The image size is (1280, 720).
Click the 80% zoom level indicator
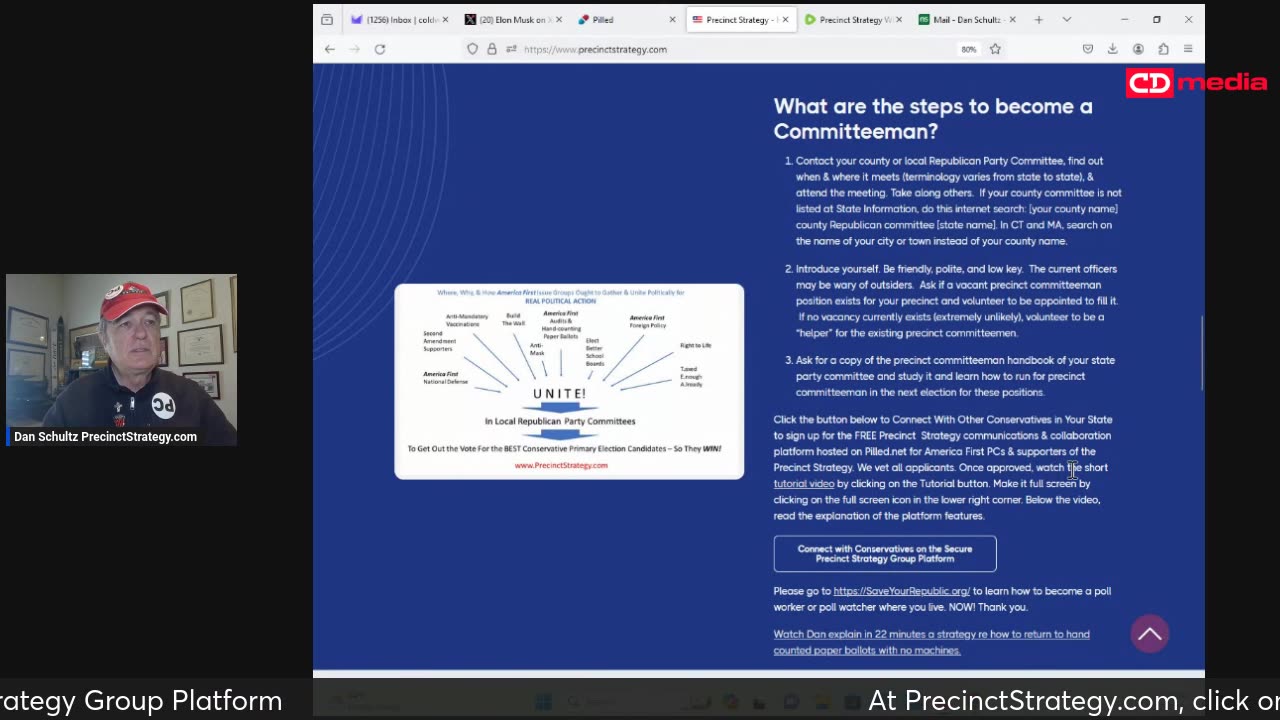[968, 49]
